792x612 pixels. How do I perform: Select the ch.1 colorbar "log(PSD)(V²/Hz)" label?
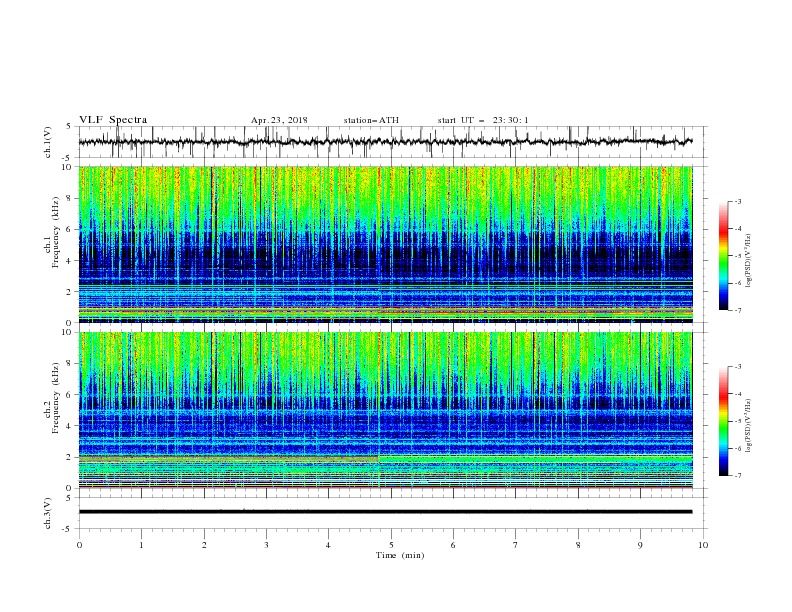tap(749, 261)
